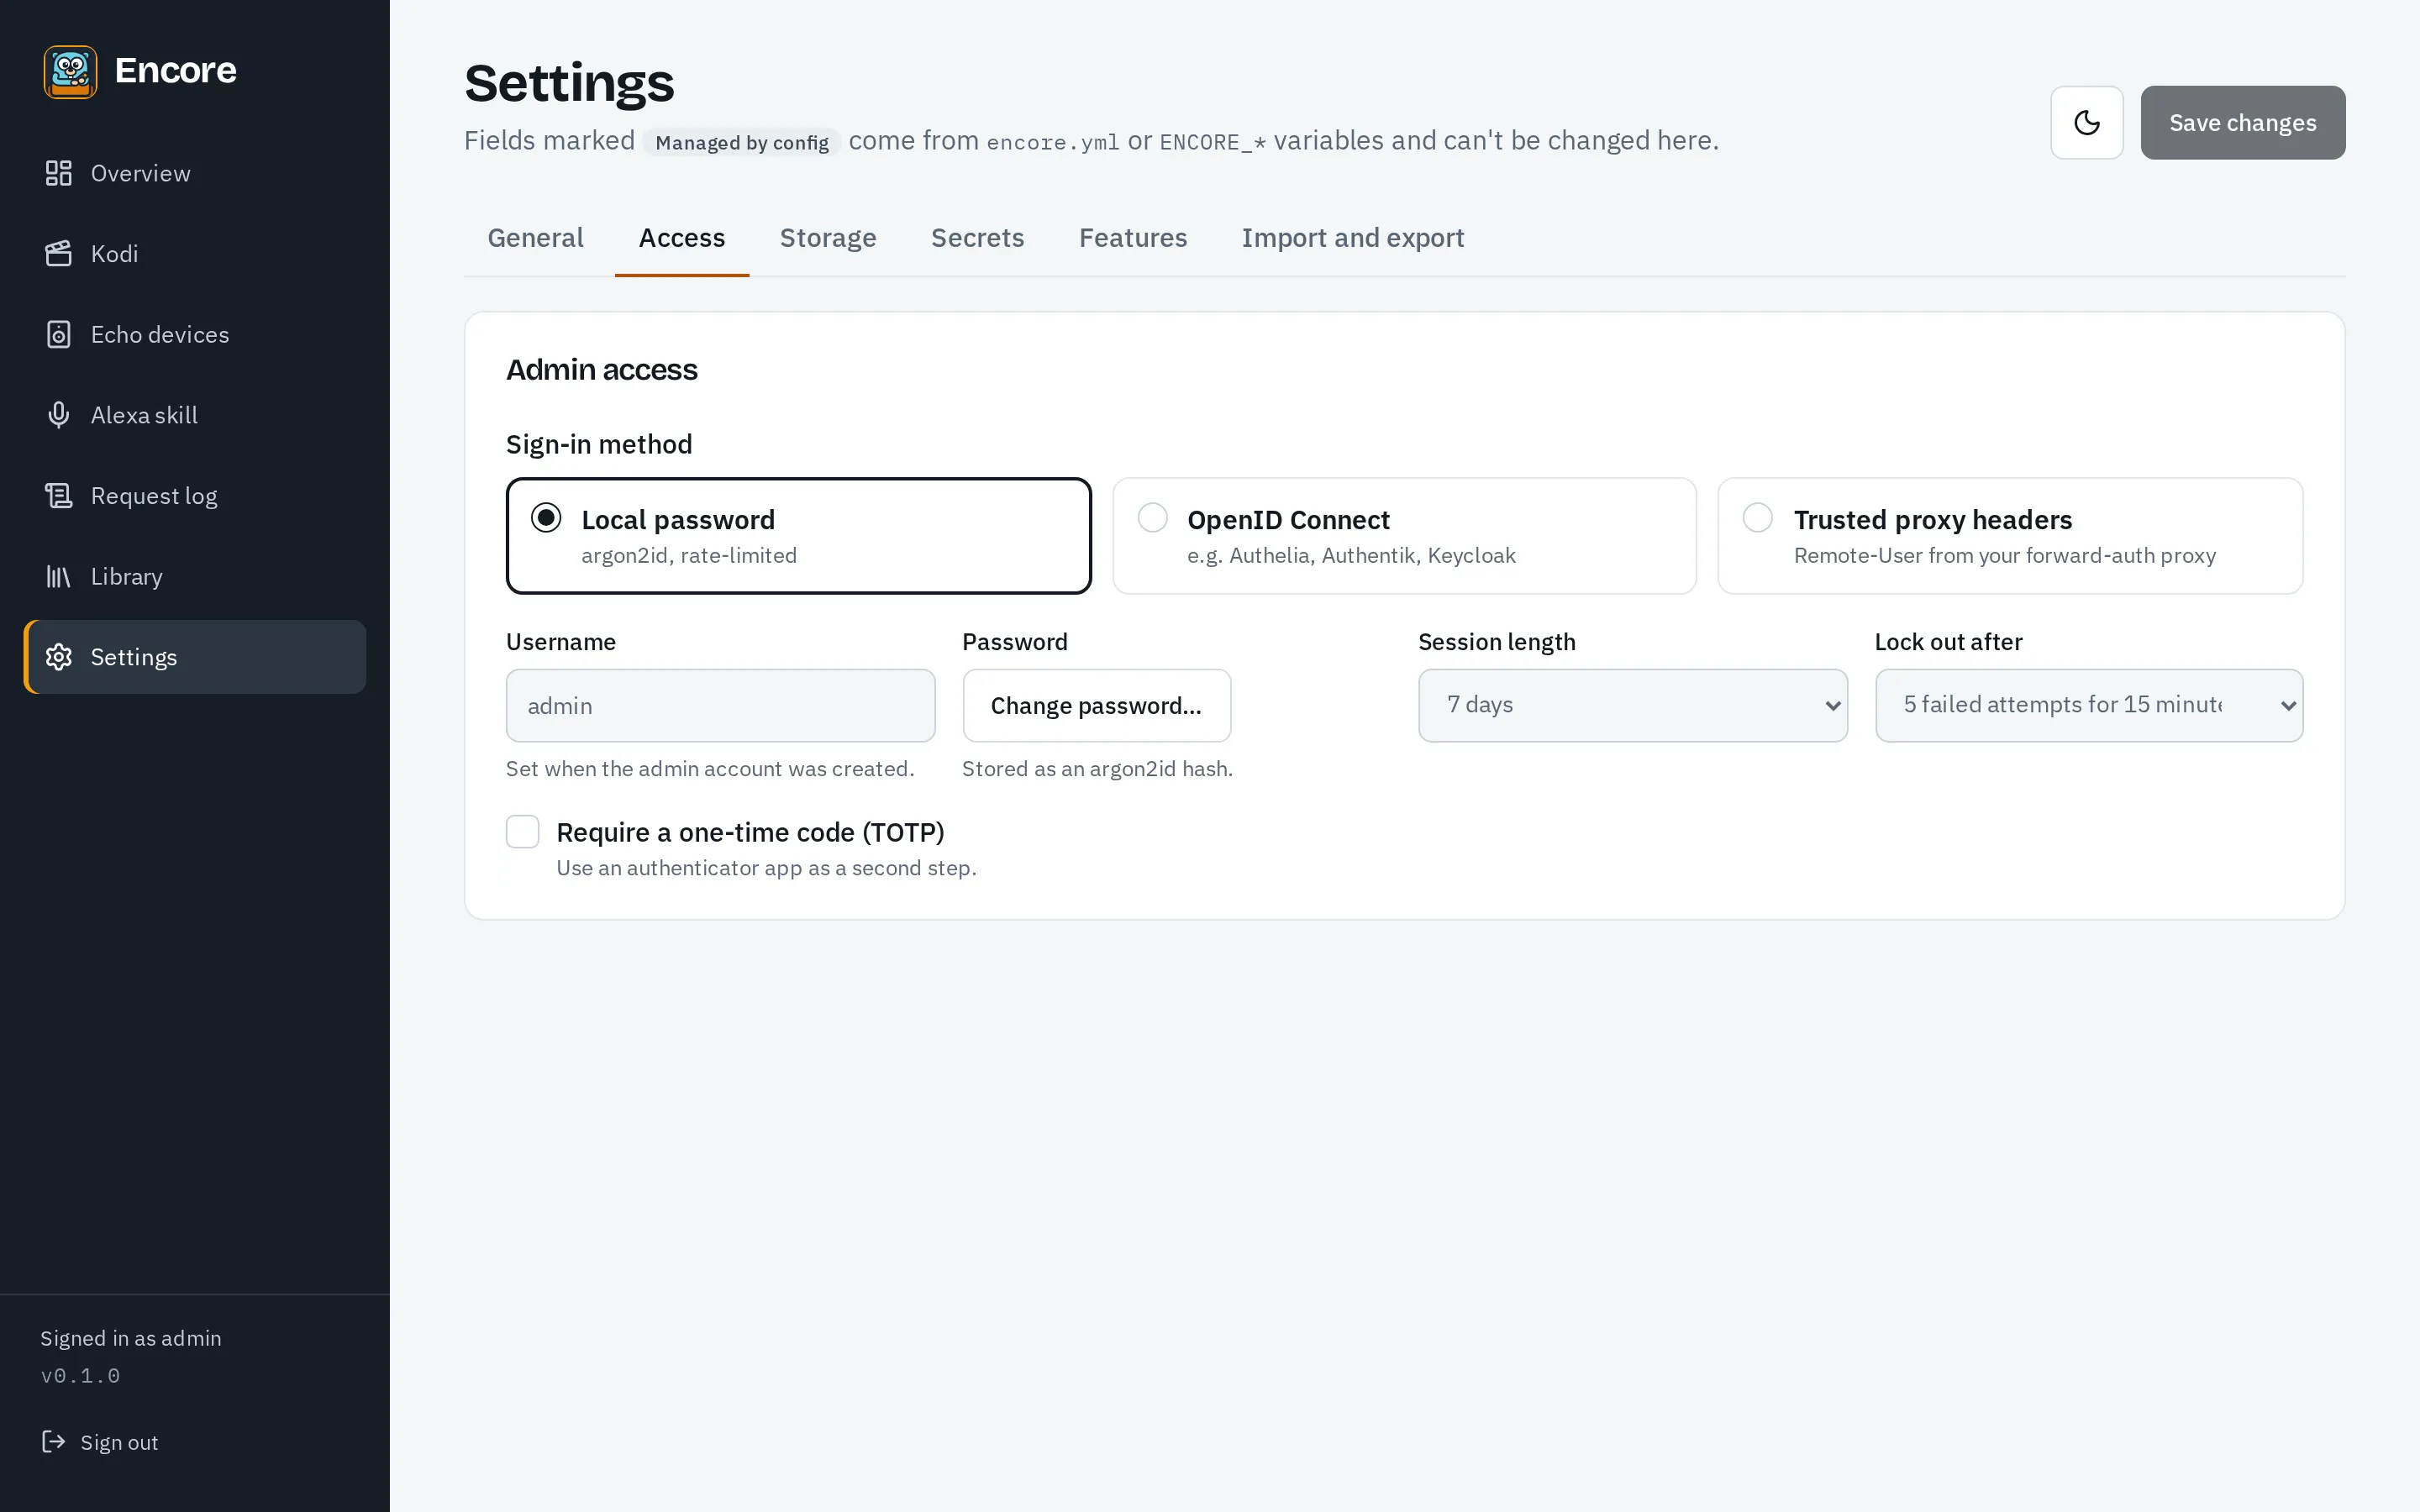Click the Save changes button

coord(2243,122)
